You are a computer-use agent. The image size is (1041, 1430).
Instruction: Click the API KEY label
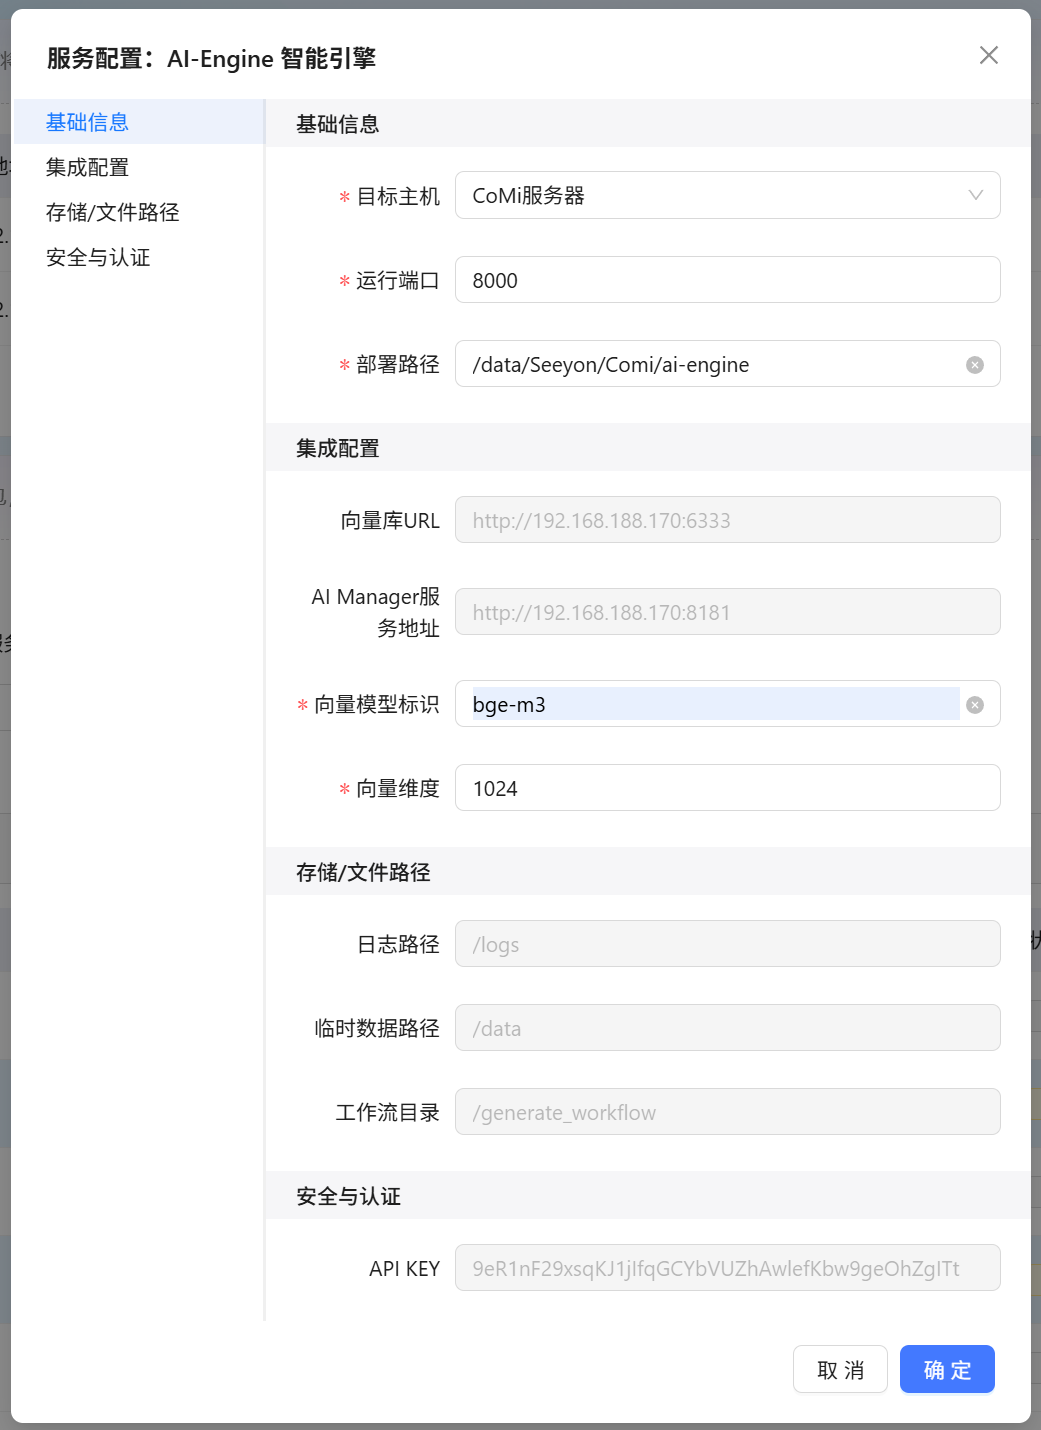404,1268
